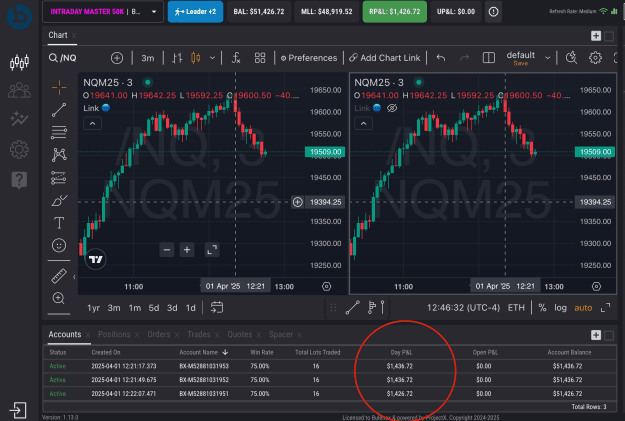The height and width of the screenshot is (421, 625).
Task: Open the community people sidebar icon
Action: (x=19, y=90)
